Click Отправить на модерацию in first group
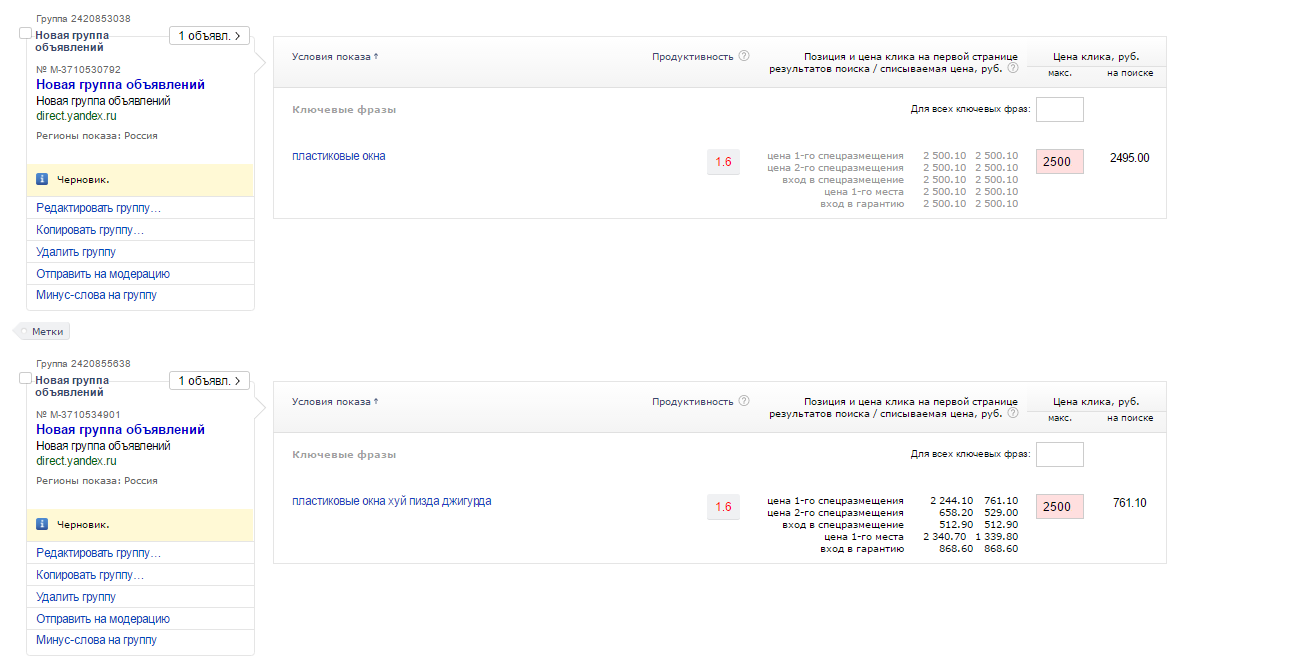The width and height of the screenshot is (1293, 665). 103,274
